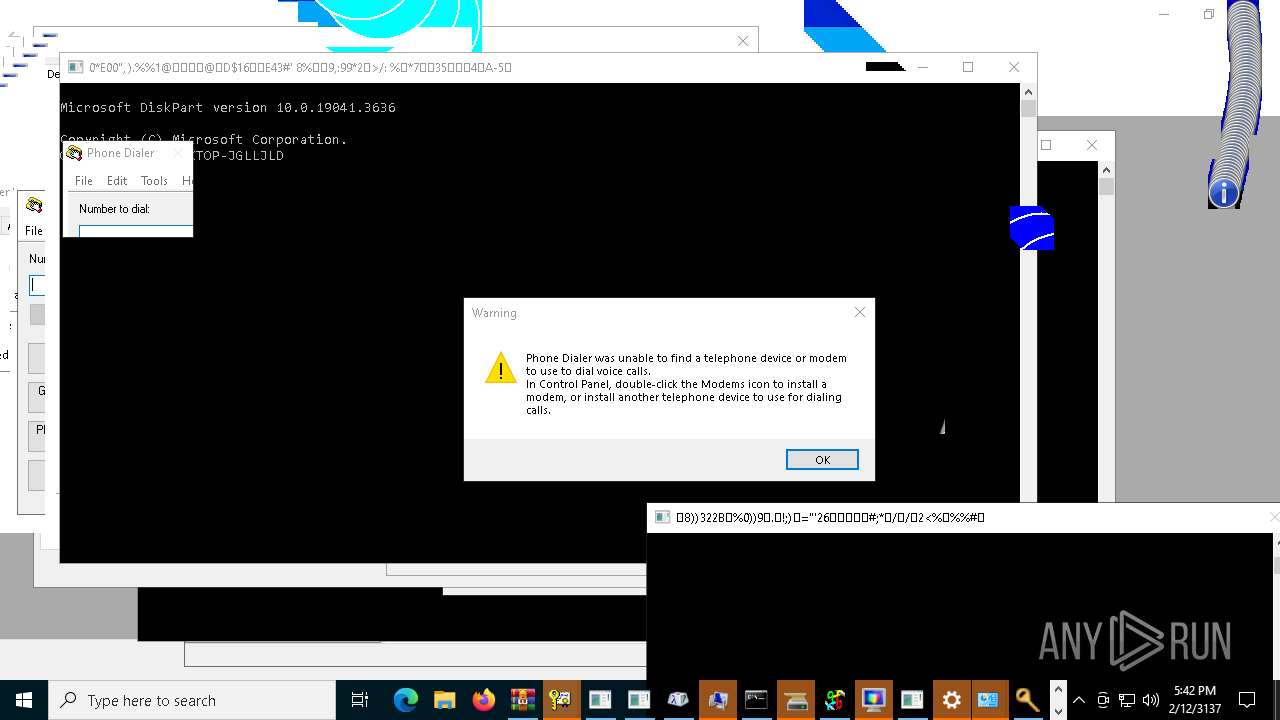This screenshot has height=720, width=1280.
Task: Open File menu in small Phone Dialer window
Action: click(x=84, y=181)
